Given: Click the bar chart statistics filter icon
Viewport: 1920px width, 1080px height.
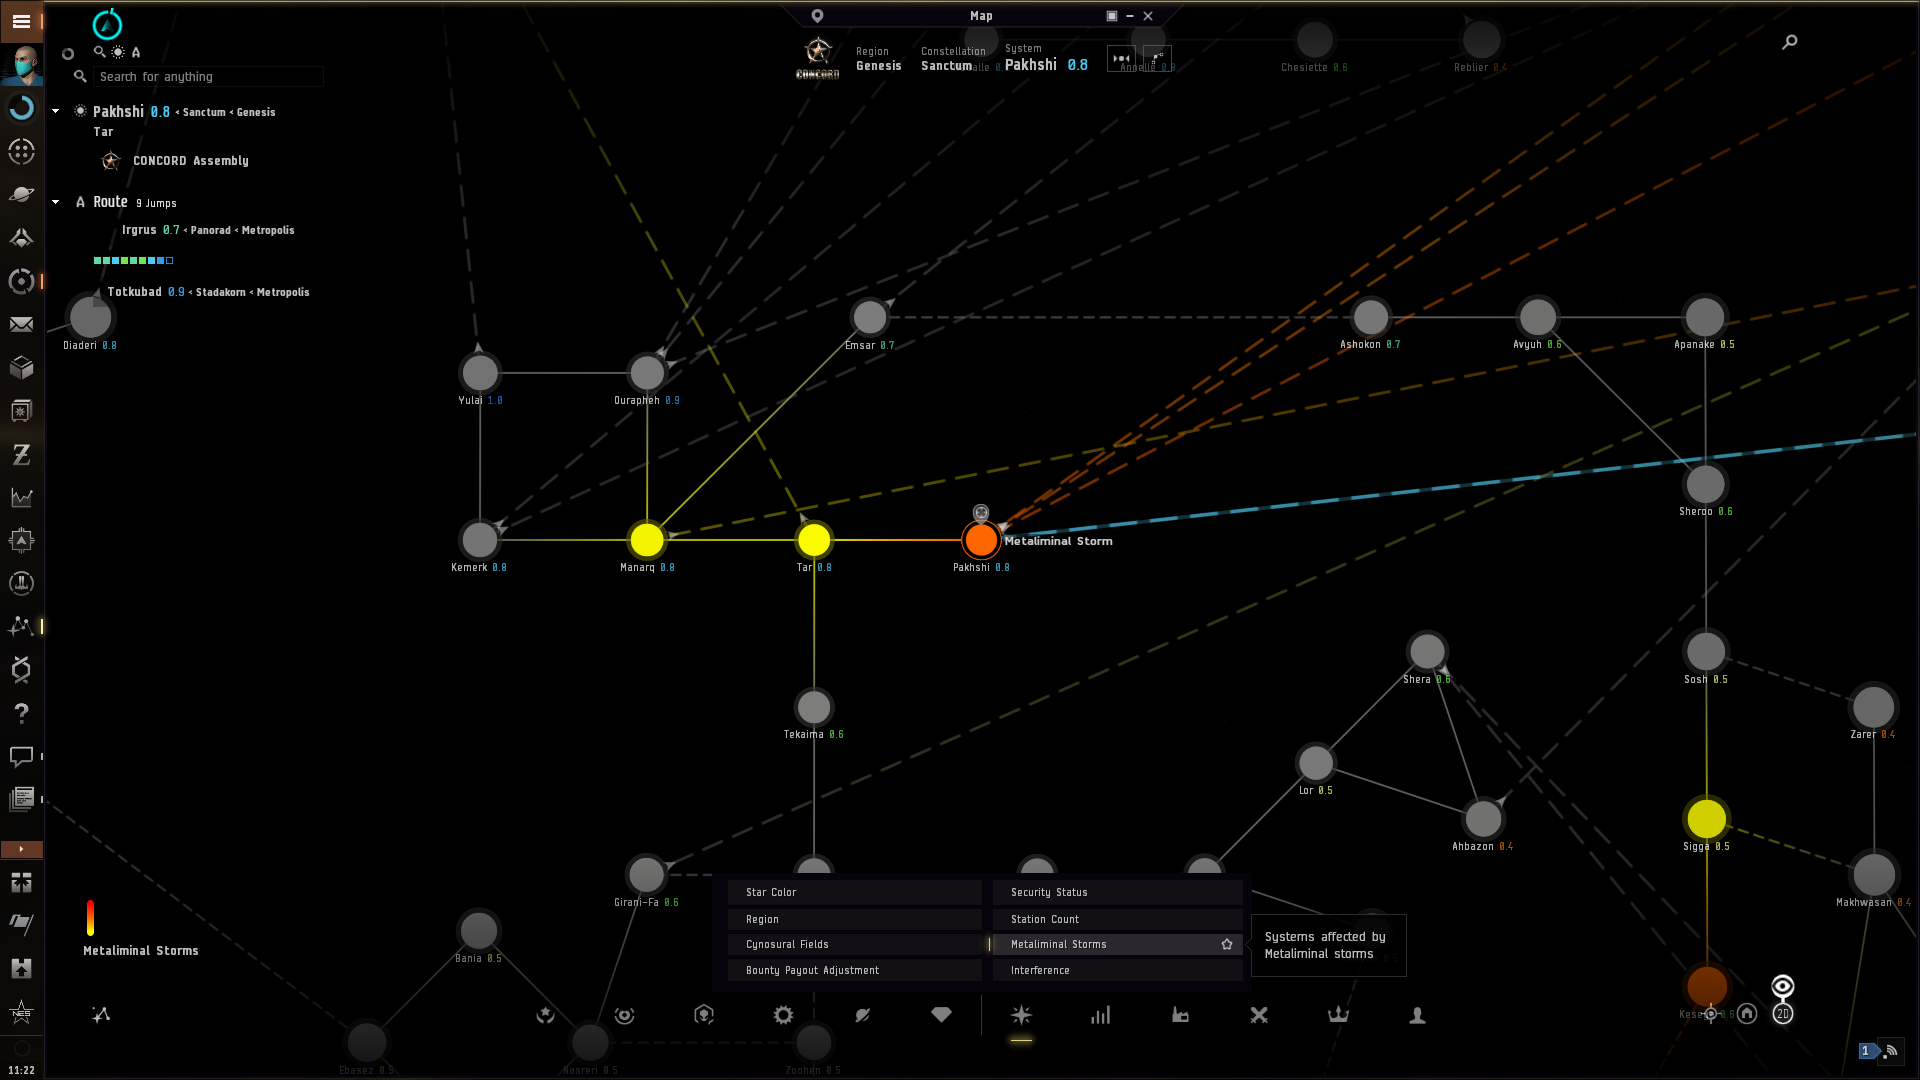Looking at the screenshot, I should coord(1100,1015).
